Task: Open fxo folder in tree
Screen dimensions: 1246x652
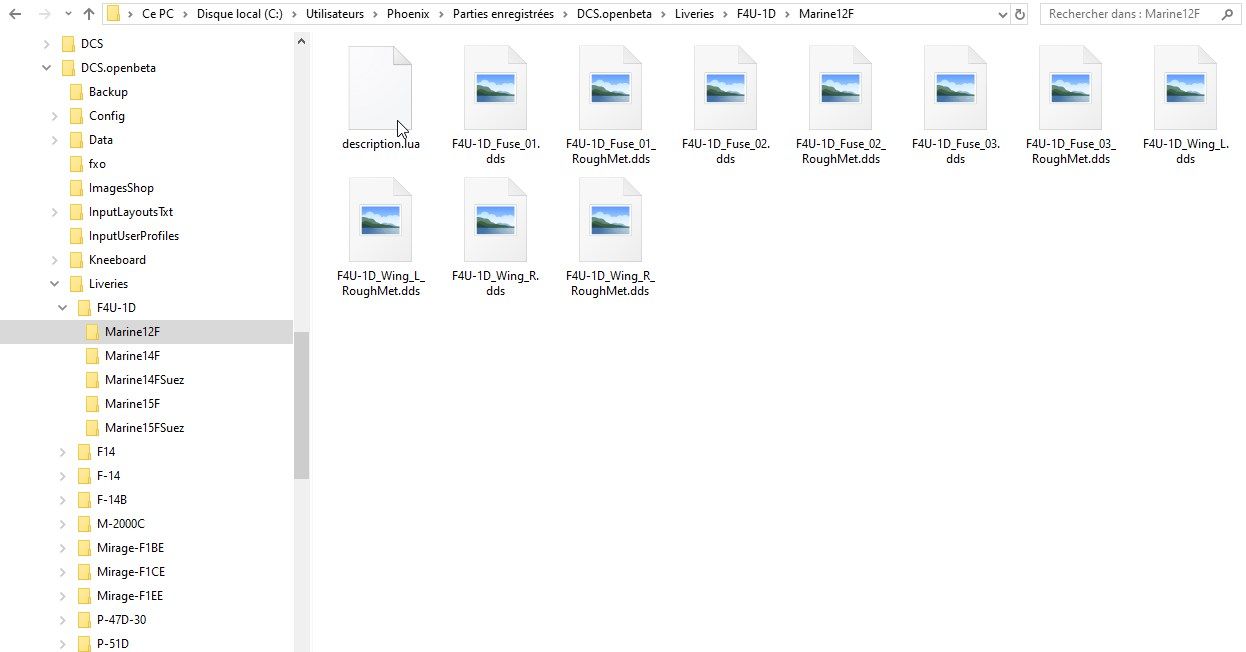Action: pyautogui.click(x=97, y=164)
